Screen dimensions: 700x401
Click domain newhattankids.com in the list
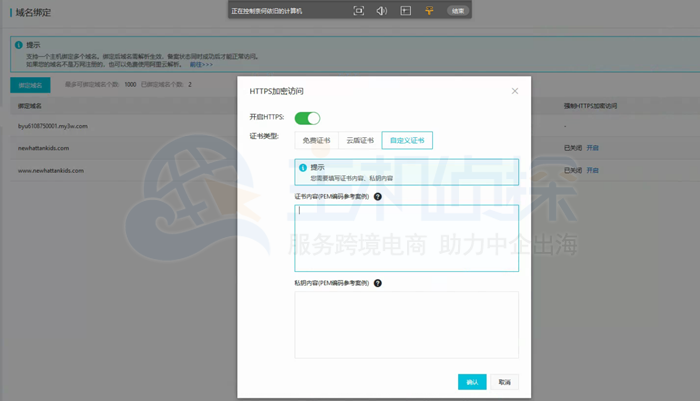[x=43, y=148]
